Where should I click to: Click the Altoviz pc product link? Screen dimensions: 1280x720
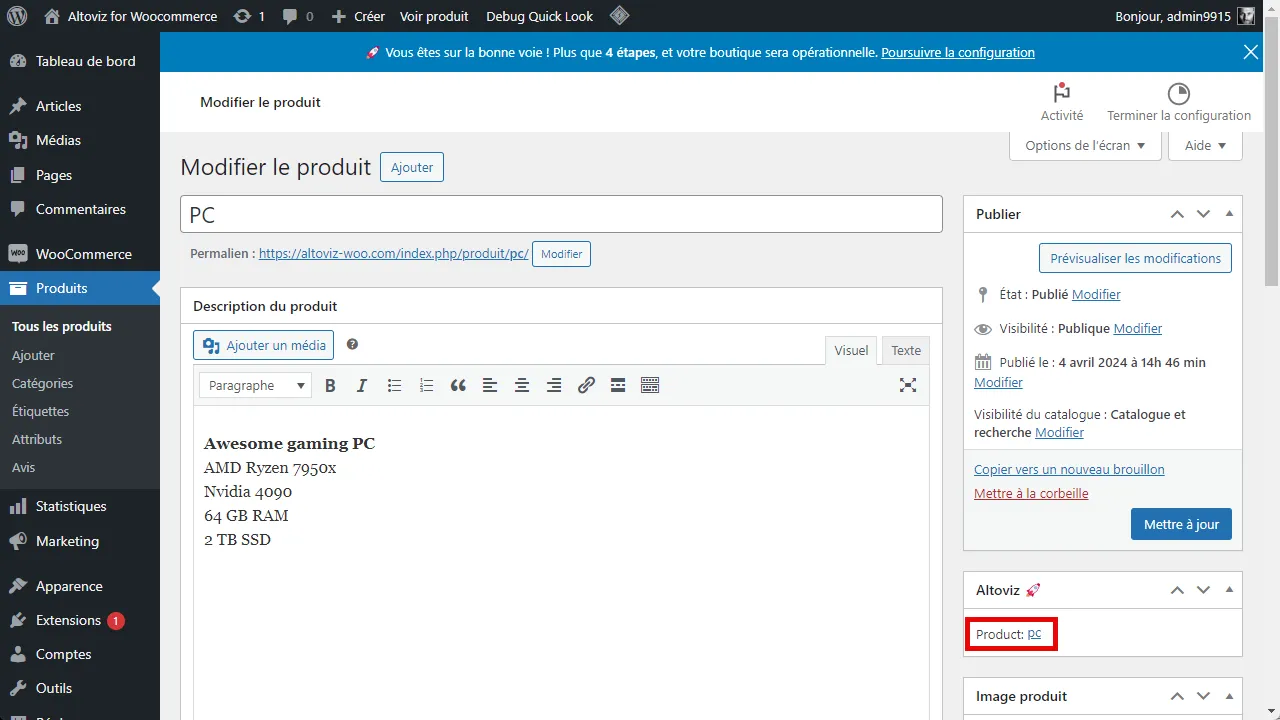(x=1034, y=634)
